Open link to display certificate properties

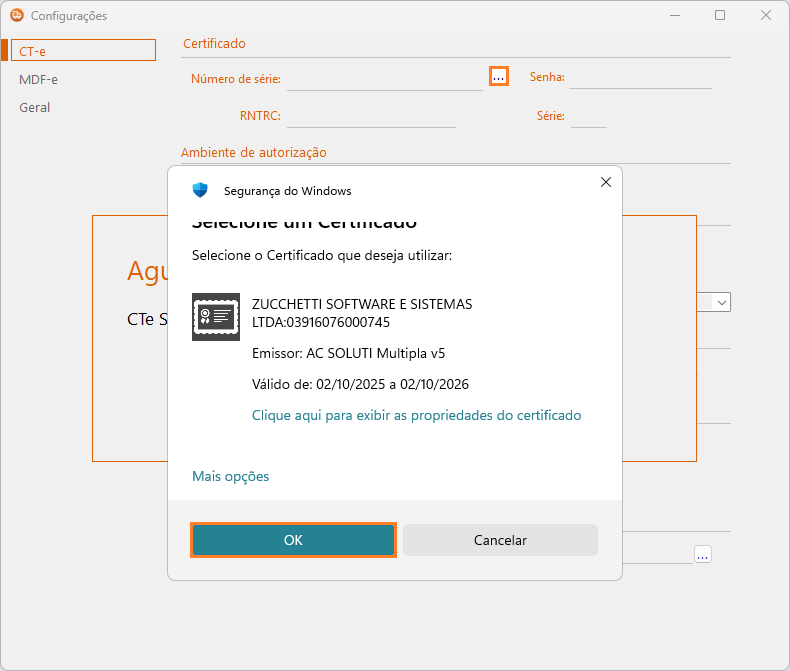(416, 415)
